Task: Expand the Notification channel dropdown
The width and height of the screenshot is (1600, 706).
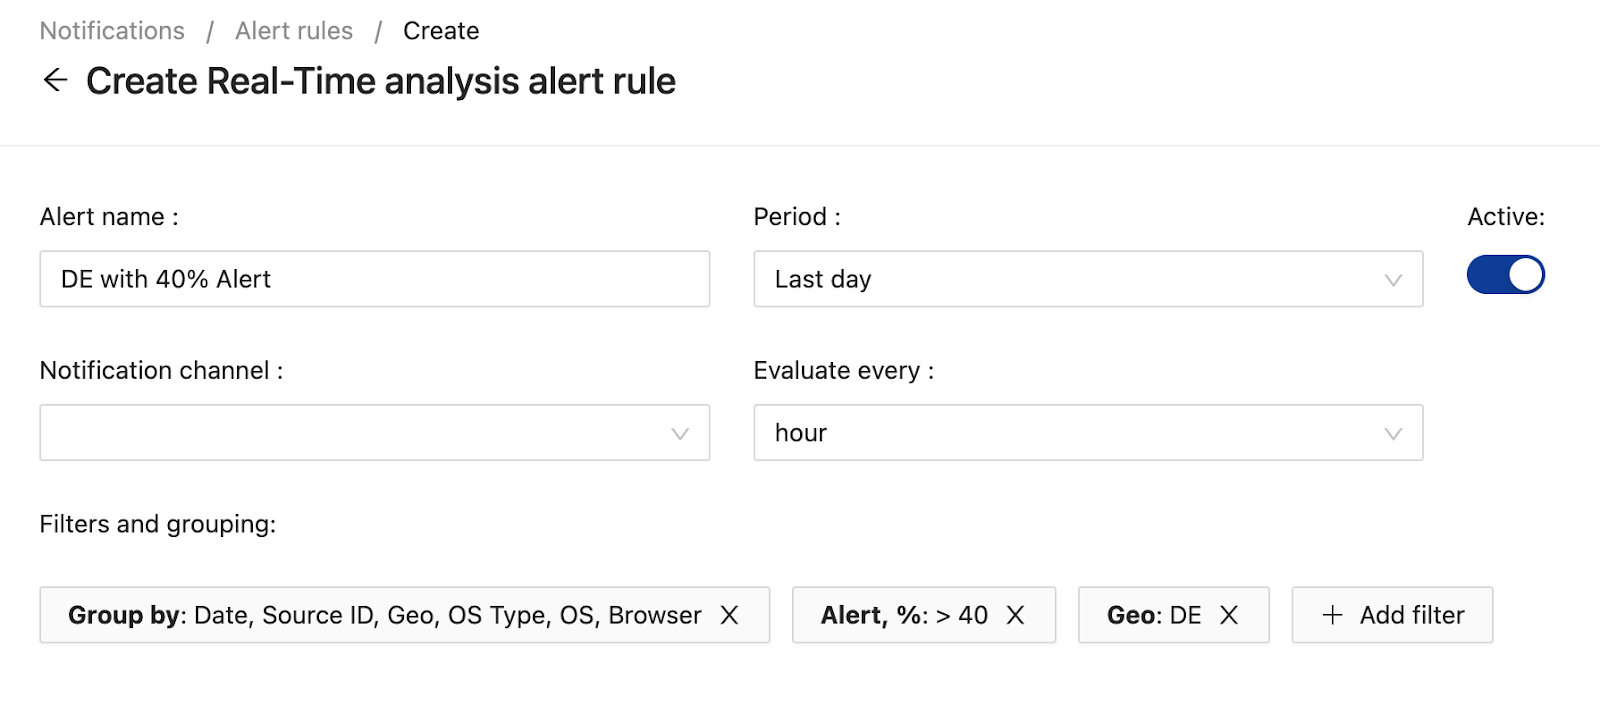Action: point(374,433)
